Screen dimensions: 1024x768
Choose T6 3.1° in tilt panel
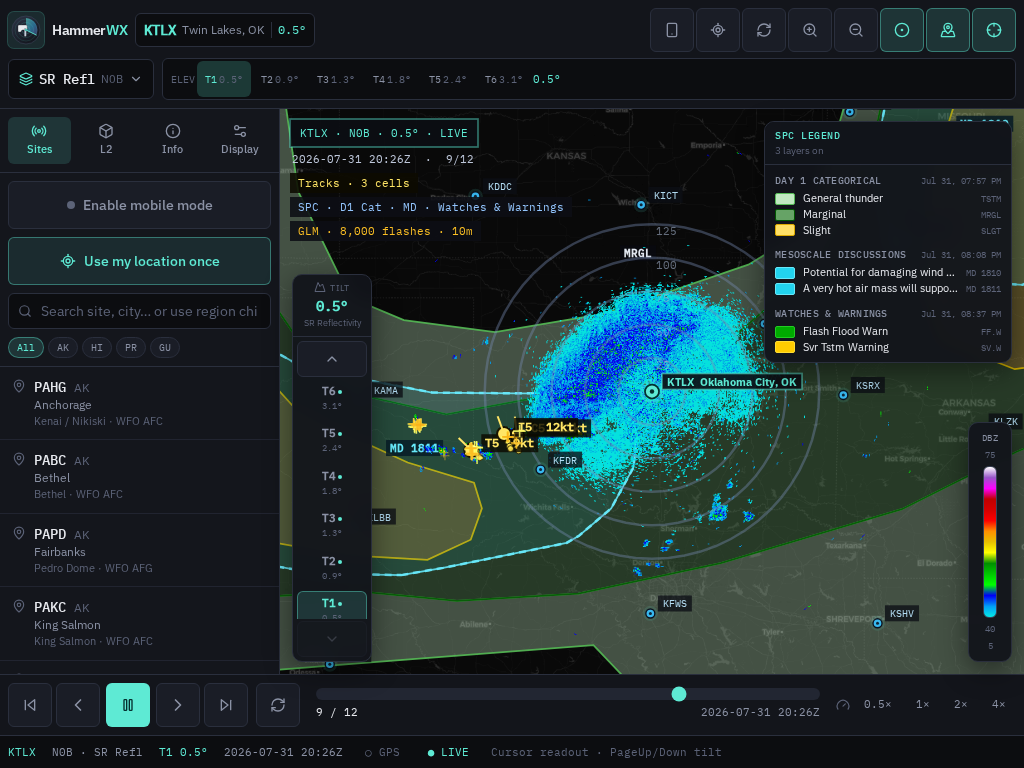(x=332, y=396)
